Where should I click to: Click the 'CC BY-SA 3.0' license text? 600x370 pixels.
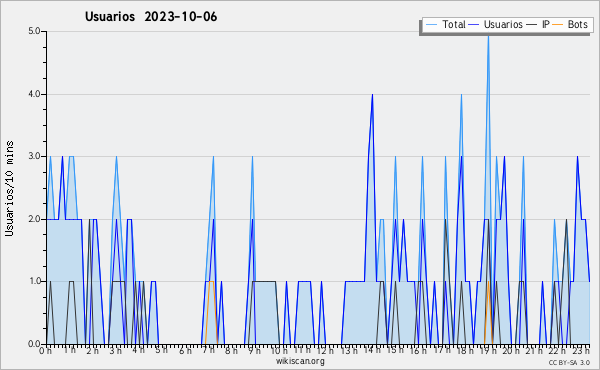click(569, 363)
